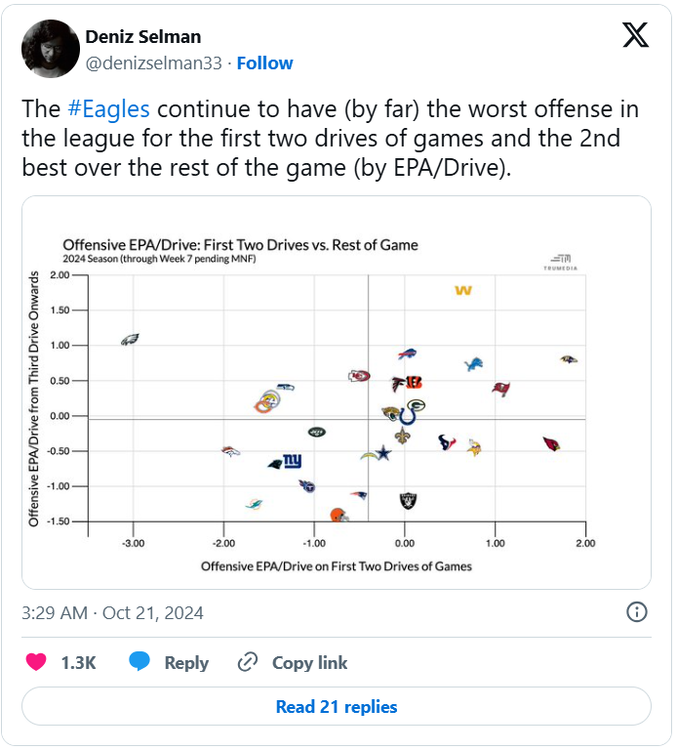Click the Dolphins logo on the chart

click(255, 504)
